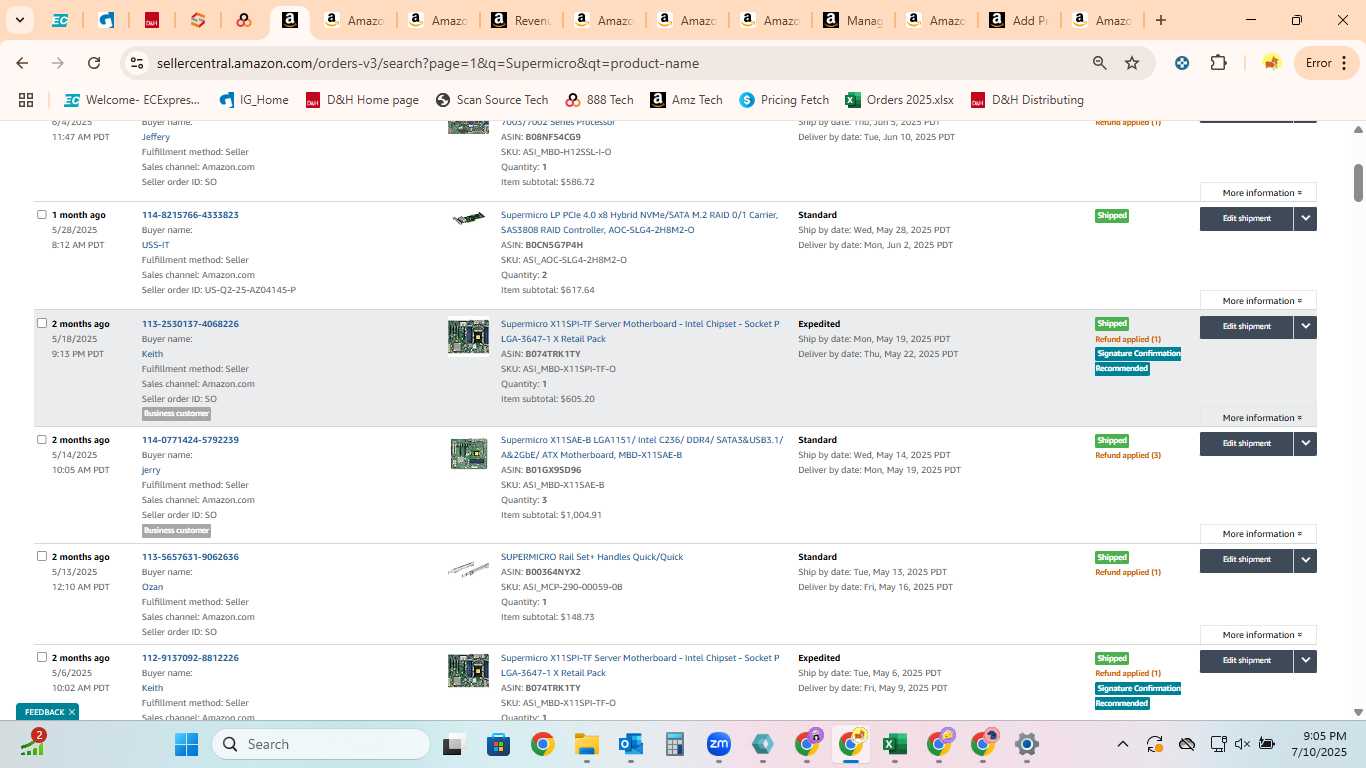This screenshot has width=1366, height=768.
Task: Expand Edit shipment dropdown for jerry order
Action: [1305, 443]
